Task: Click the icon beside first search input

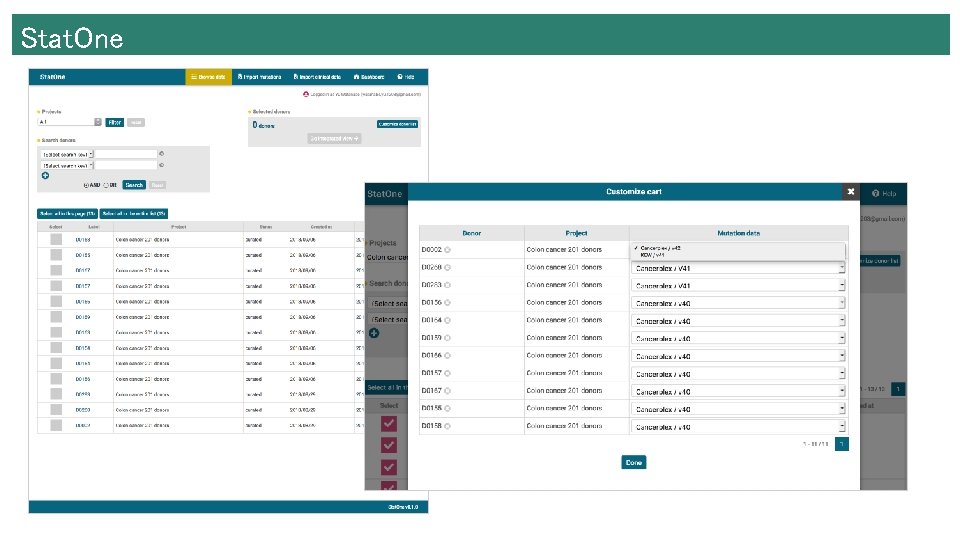Action: [x=162, y=154]
